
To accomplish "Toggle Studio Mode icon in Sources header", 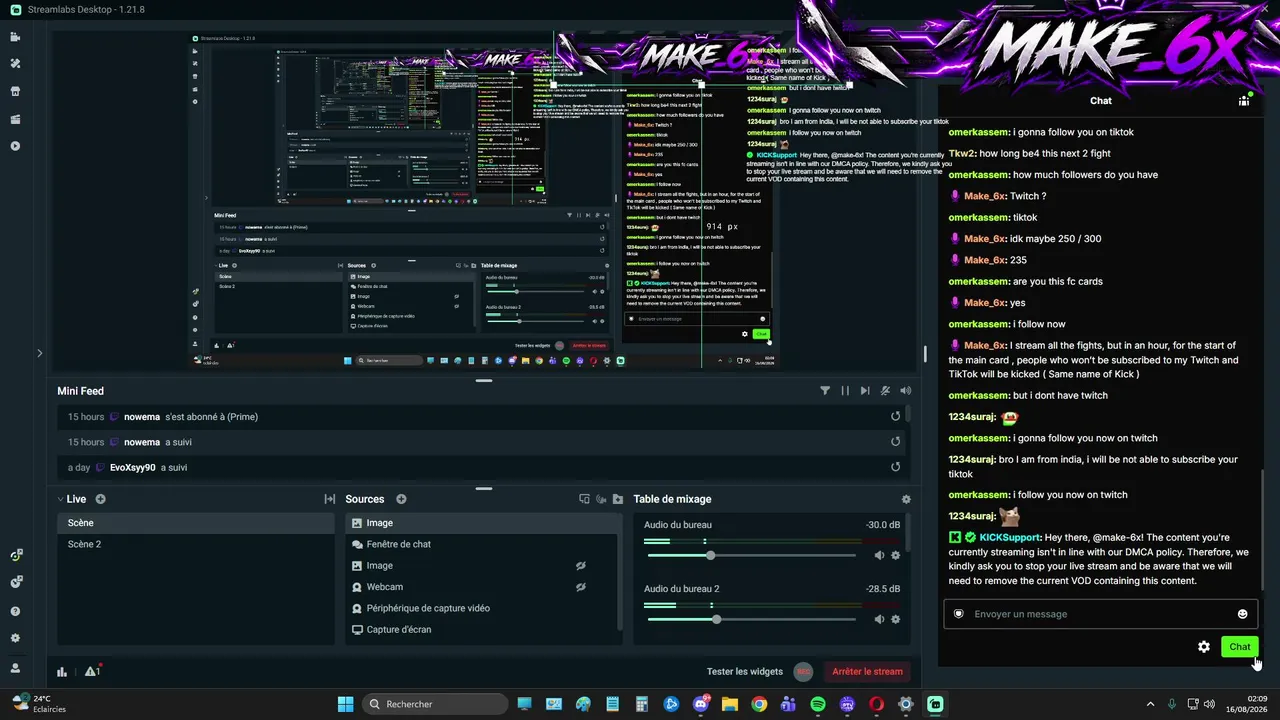I will [585, 499].
